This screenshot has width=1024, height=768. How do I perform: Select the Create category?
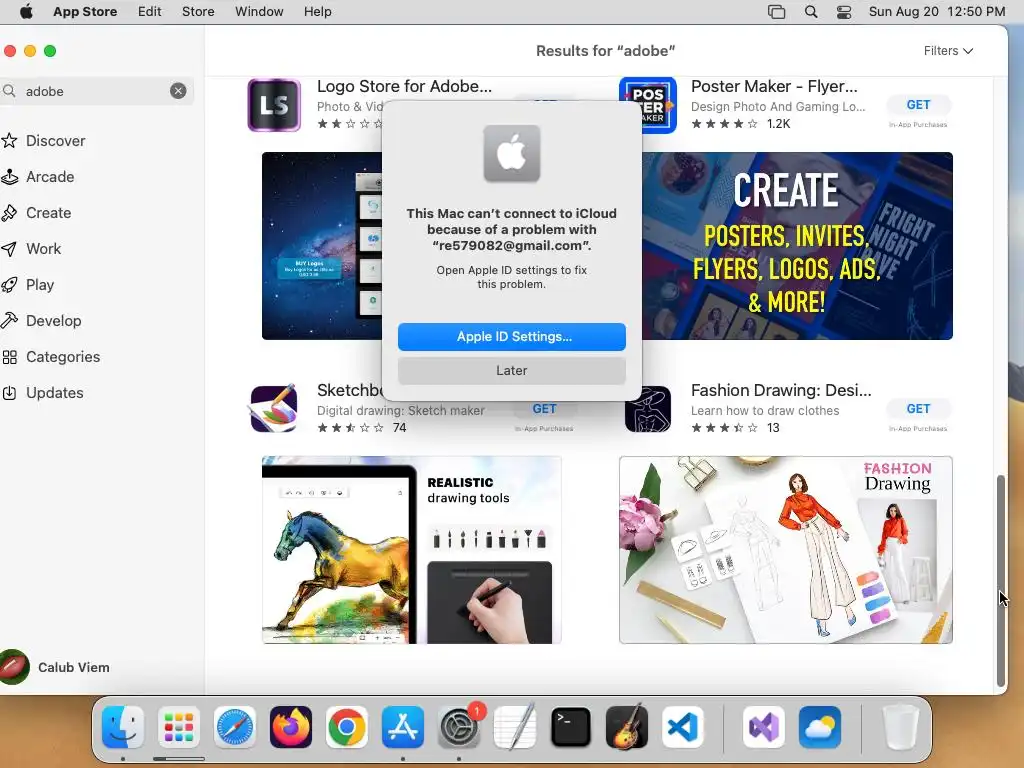pyautogui.click(x=48, y=212)
